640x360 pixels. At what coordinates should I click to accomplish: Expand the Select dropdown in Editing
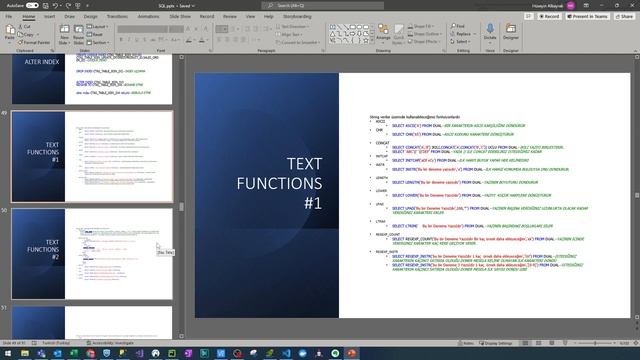tap(460, 42)
